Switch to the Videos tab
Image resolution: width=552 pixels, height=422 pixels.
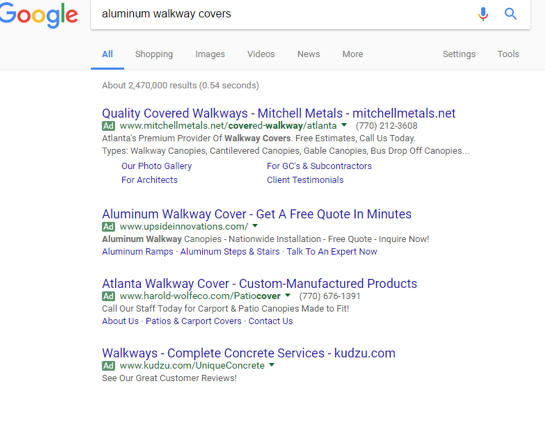click(x=261, y=54)
